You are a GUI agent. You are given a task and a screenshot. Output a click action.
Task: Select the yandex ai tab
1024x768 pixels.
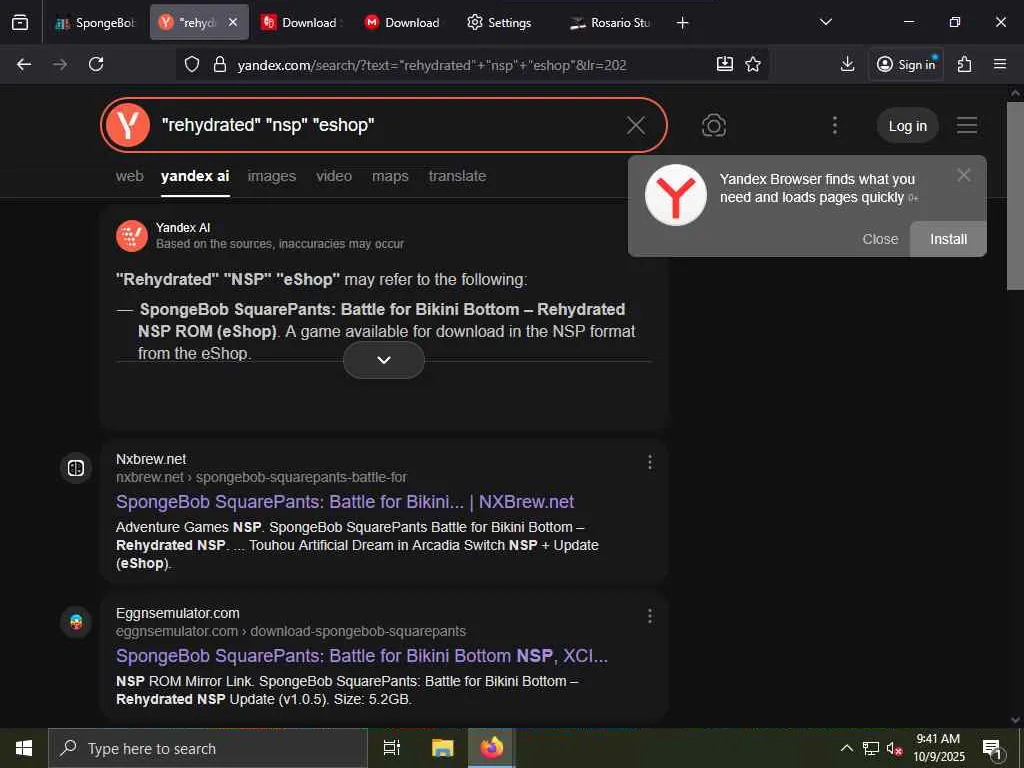(195, 176)
